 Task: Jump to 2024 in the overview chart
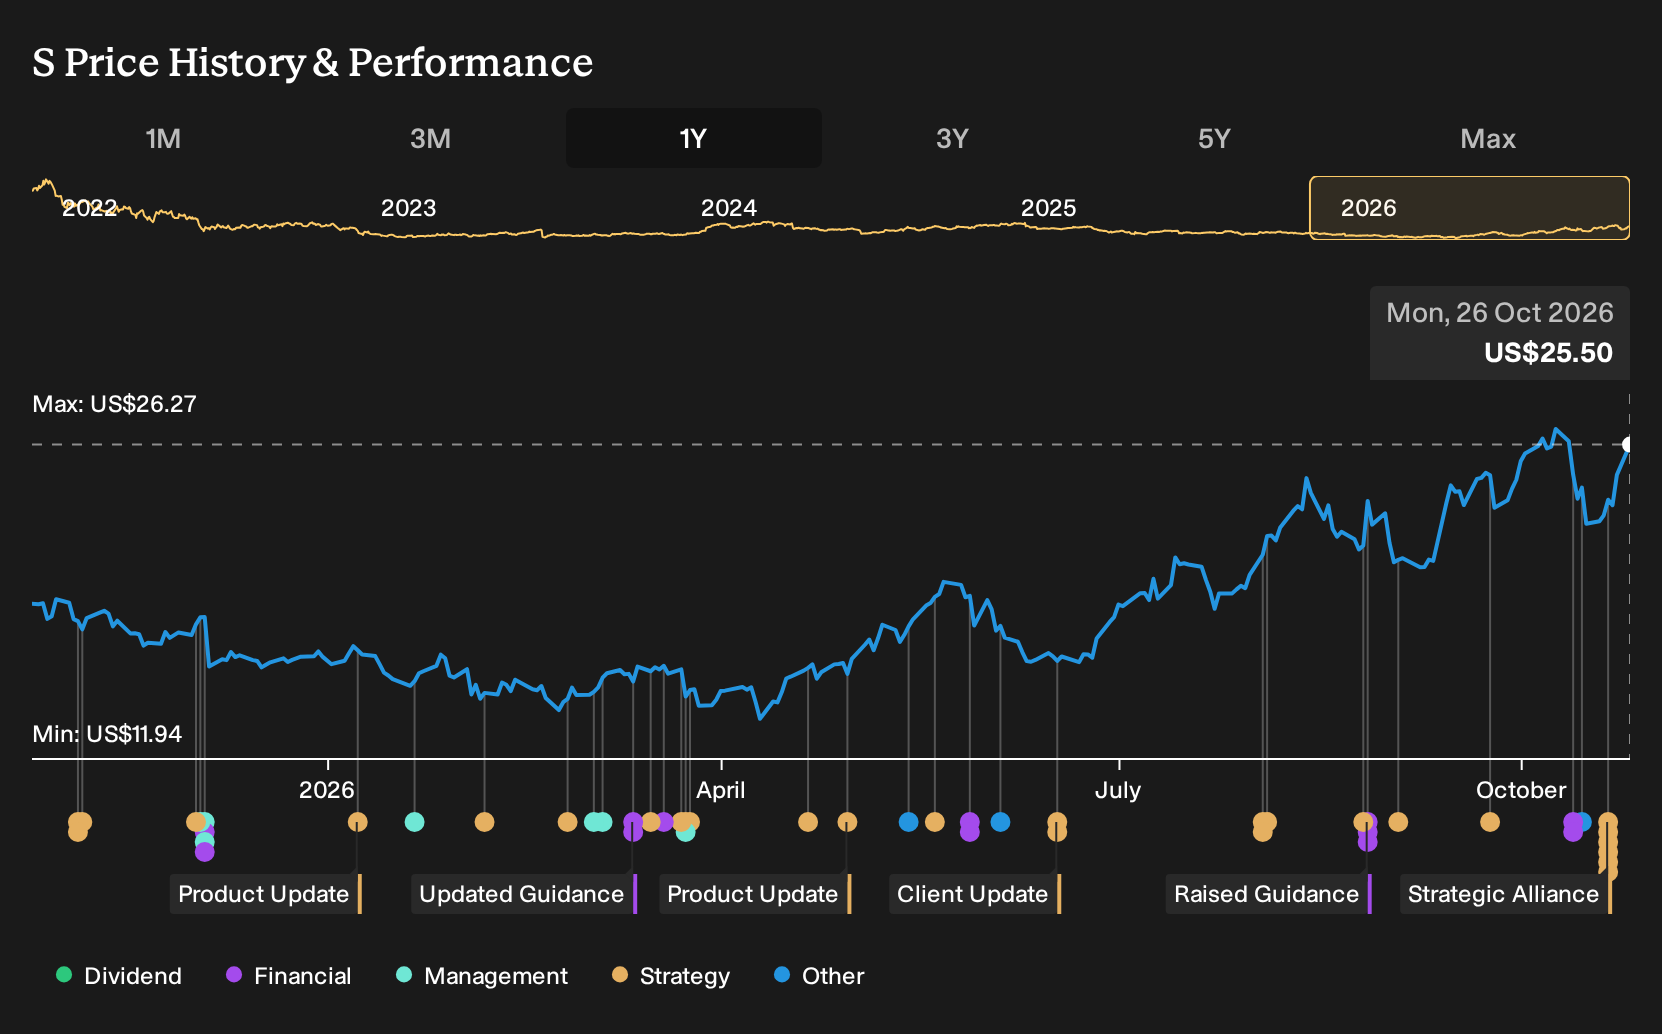[728, 208]
